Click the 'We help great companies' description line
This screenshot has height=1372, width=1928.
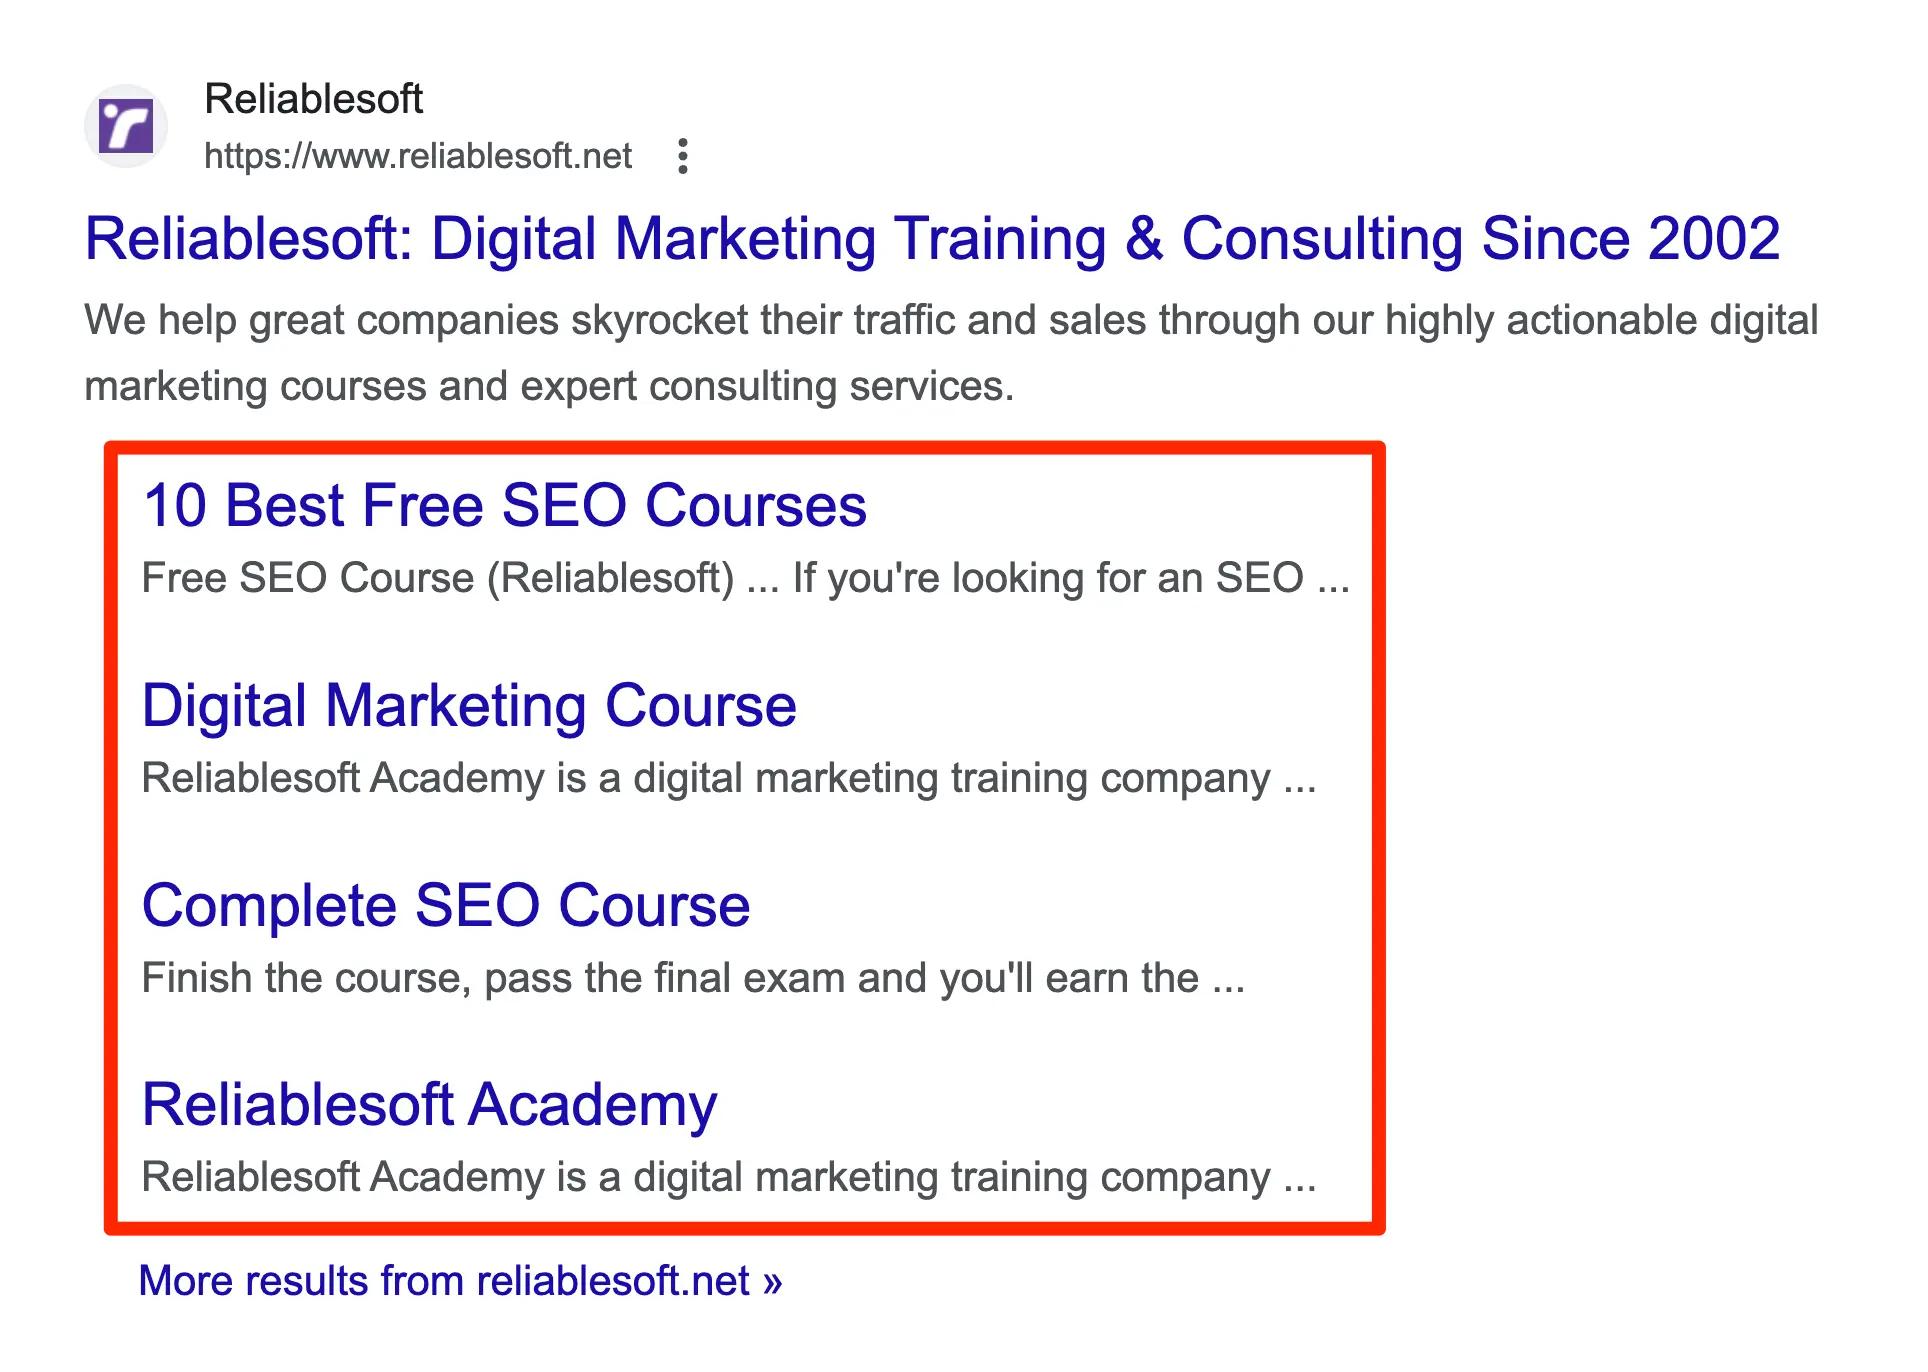tap(950, 321)
